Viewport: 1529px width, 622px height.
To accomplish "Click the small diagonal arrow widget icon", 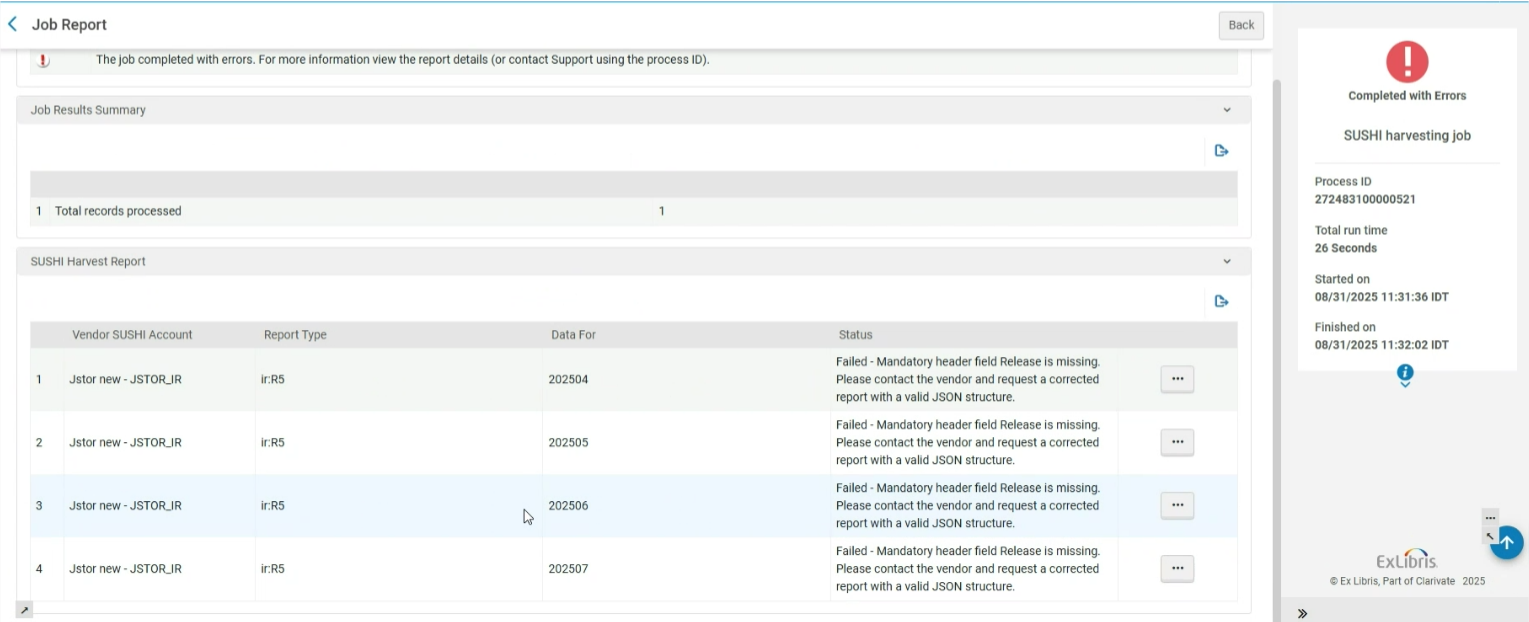I will click(1489, 535).
